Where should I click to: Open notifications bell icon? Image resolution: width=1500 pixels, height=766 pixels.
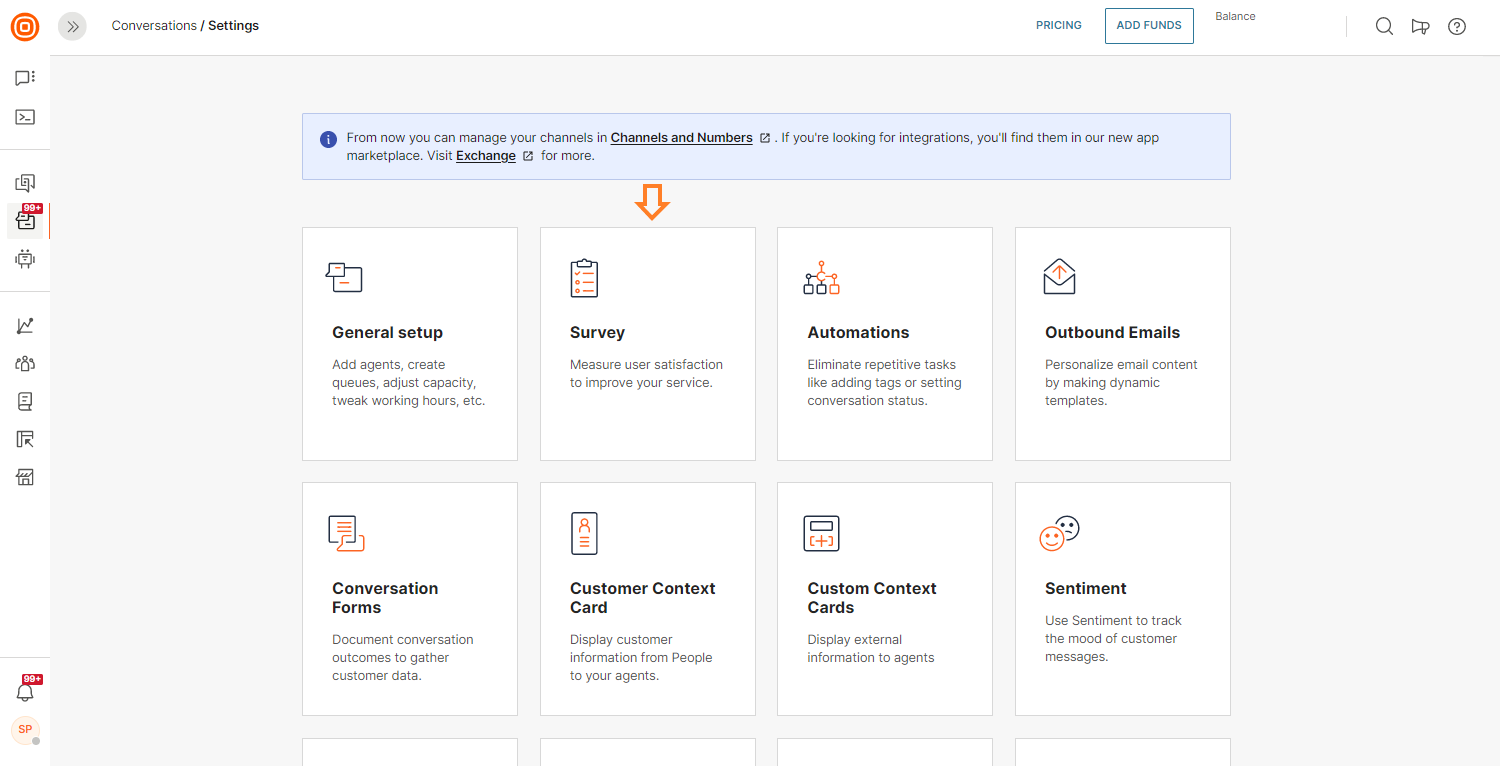coord(25,692)
